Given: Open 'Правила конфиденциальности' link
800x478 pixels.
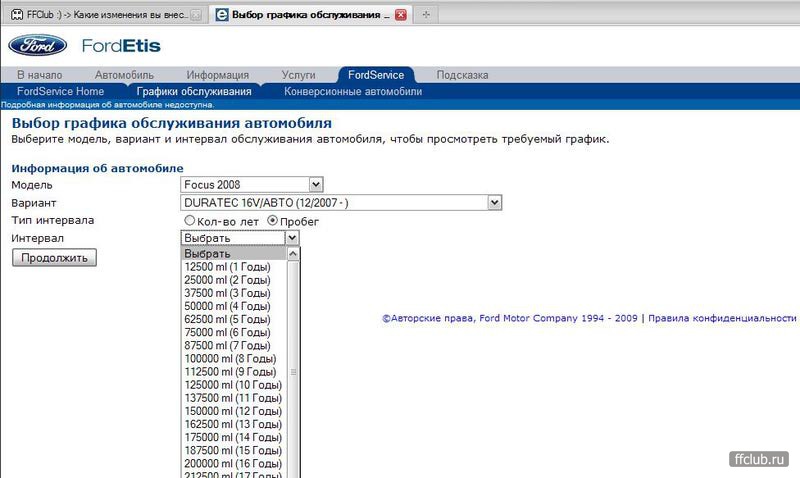Looking at the screenshot, I should (722, 318).
